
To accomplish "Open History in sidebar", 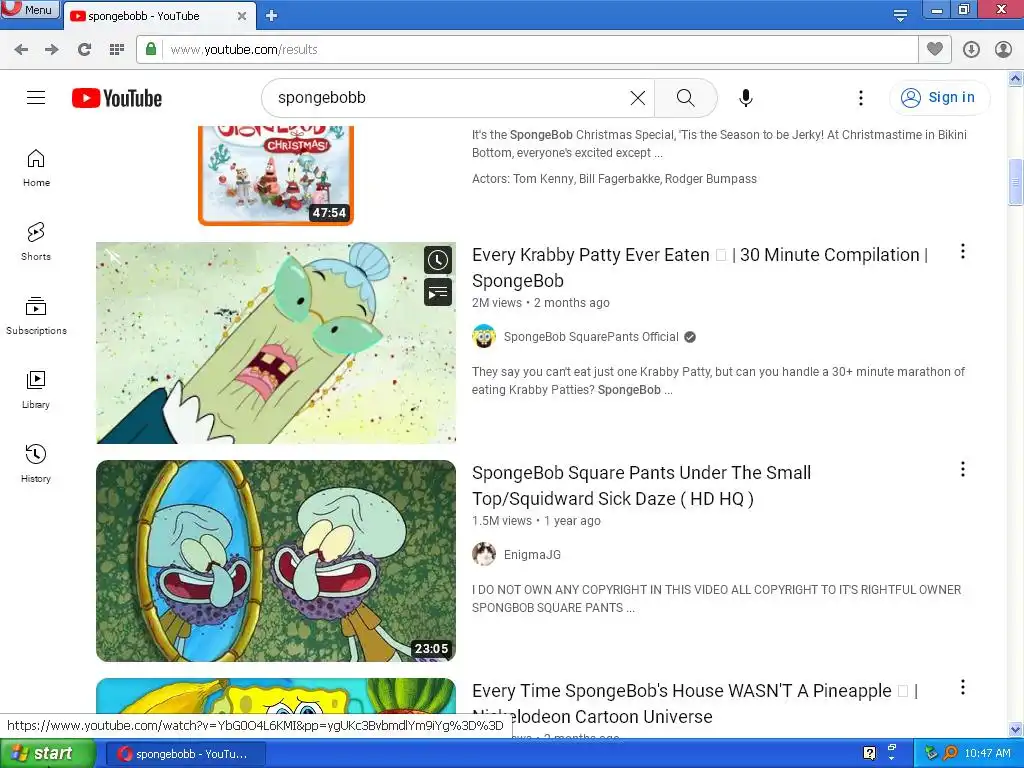I will (x=36, y=464).
